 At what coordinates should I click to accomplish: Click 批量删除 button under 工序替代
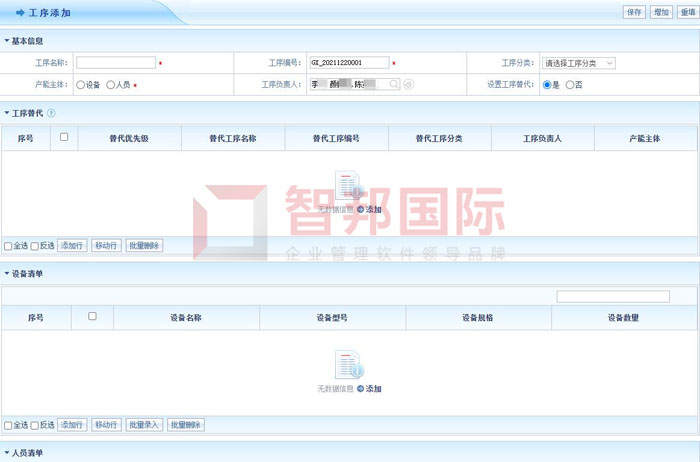click(143, 245)
